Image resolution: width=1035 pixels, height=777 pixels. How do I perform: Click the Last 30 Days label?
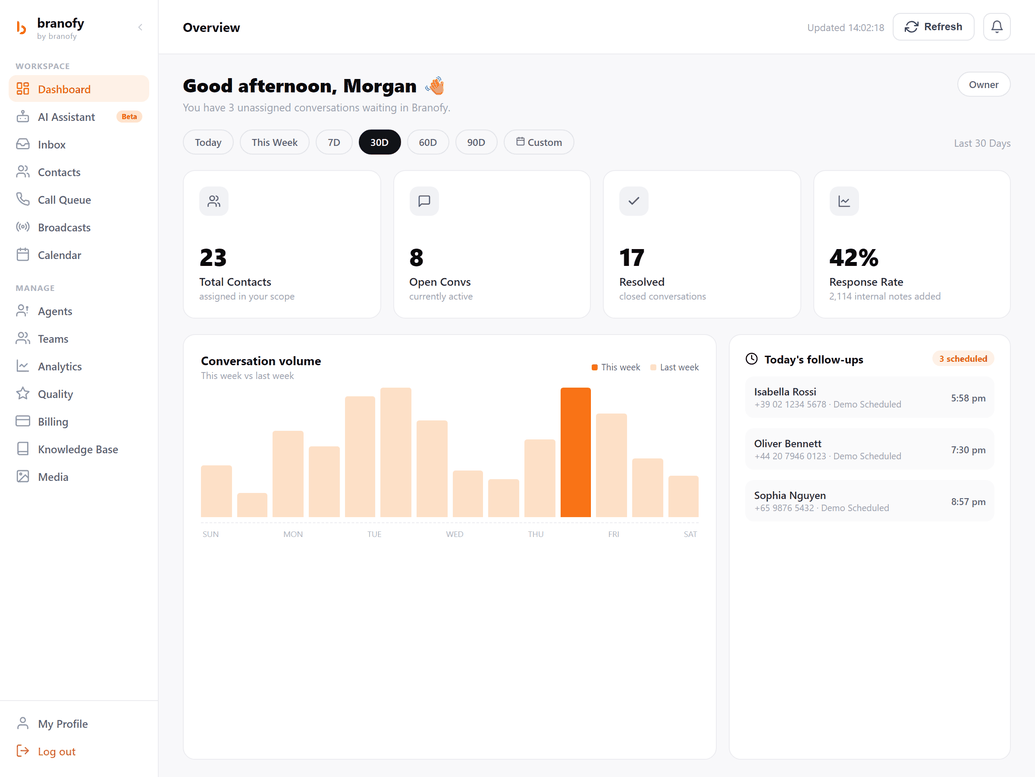pos(982,143)
